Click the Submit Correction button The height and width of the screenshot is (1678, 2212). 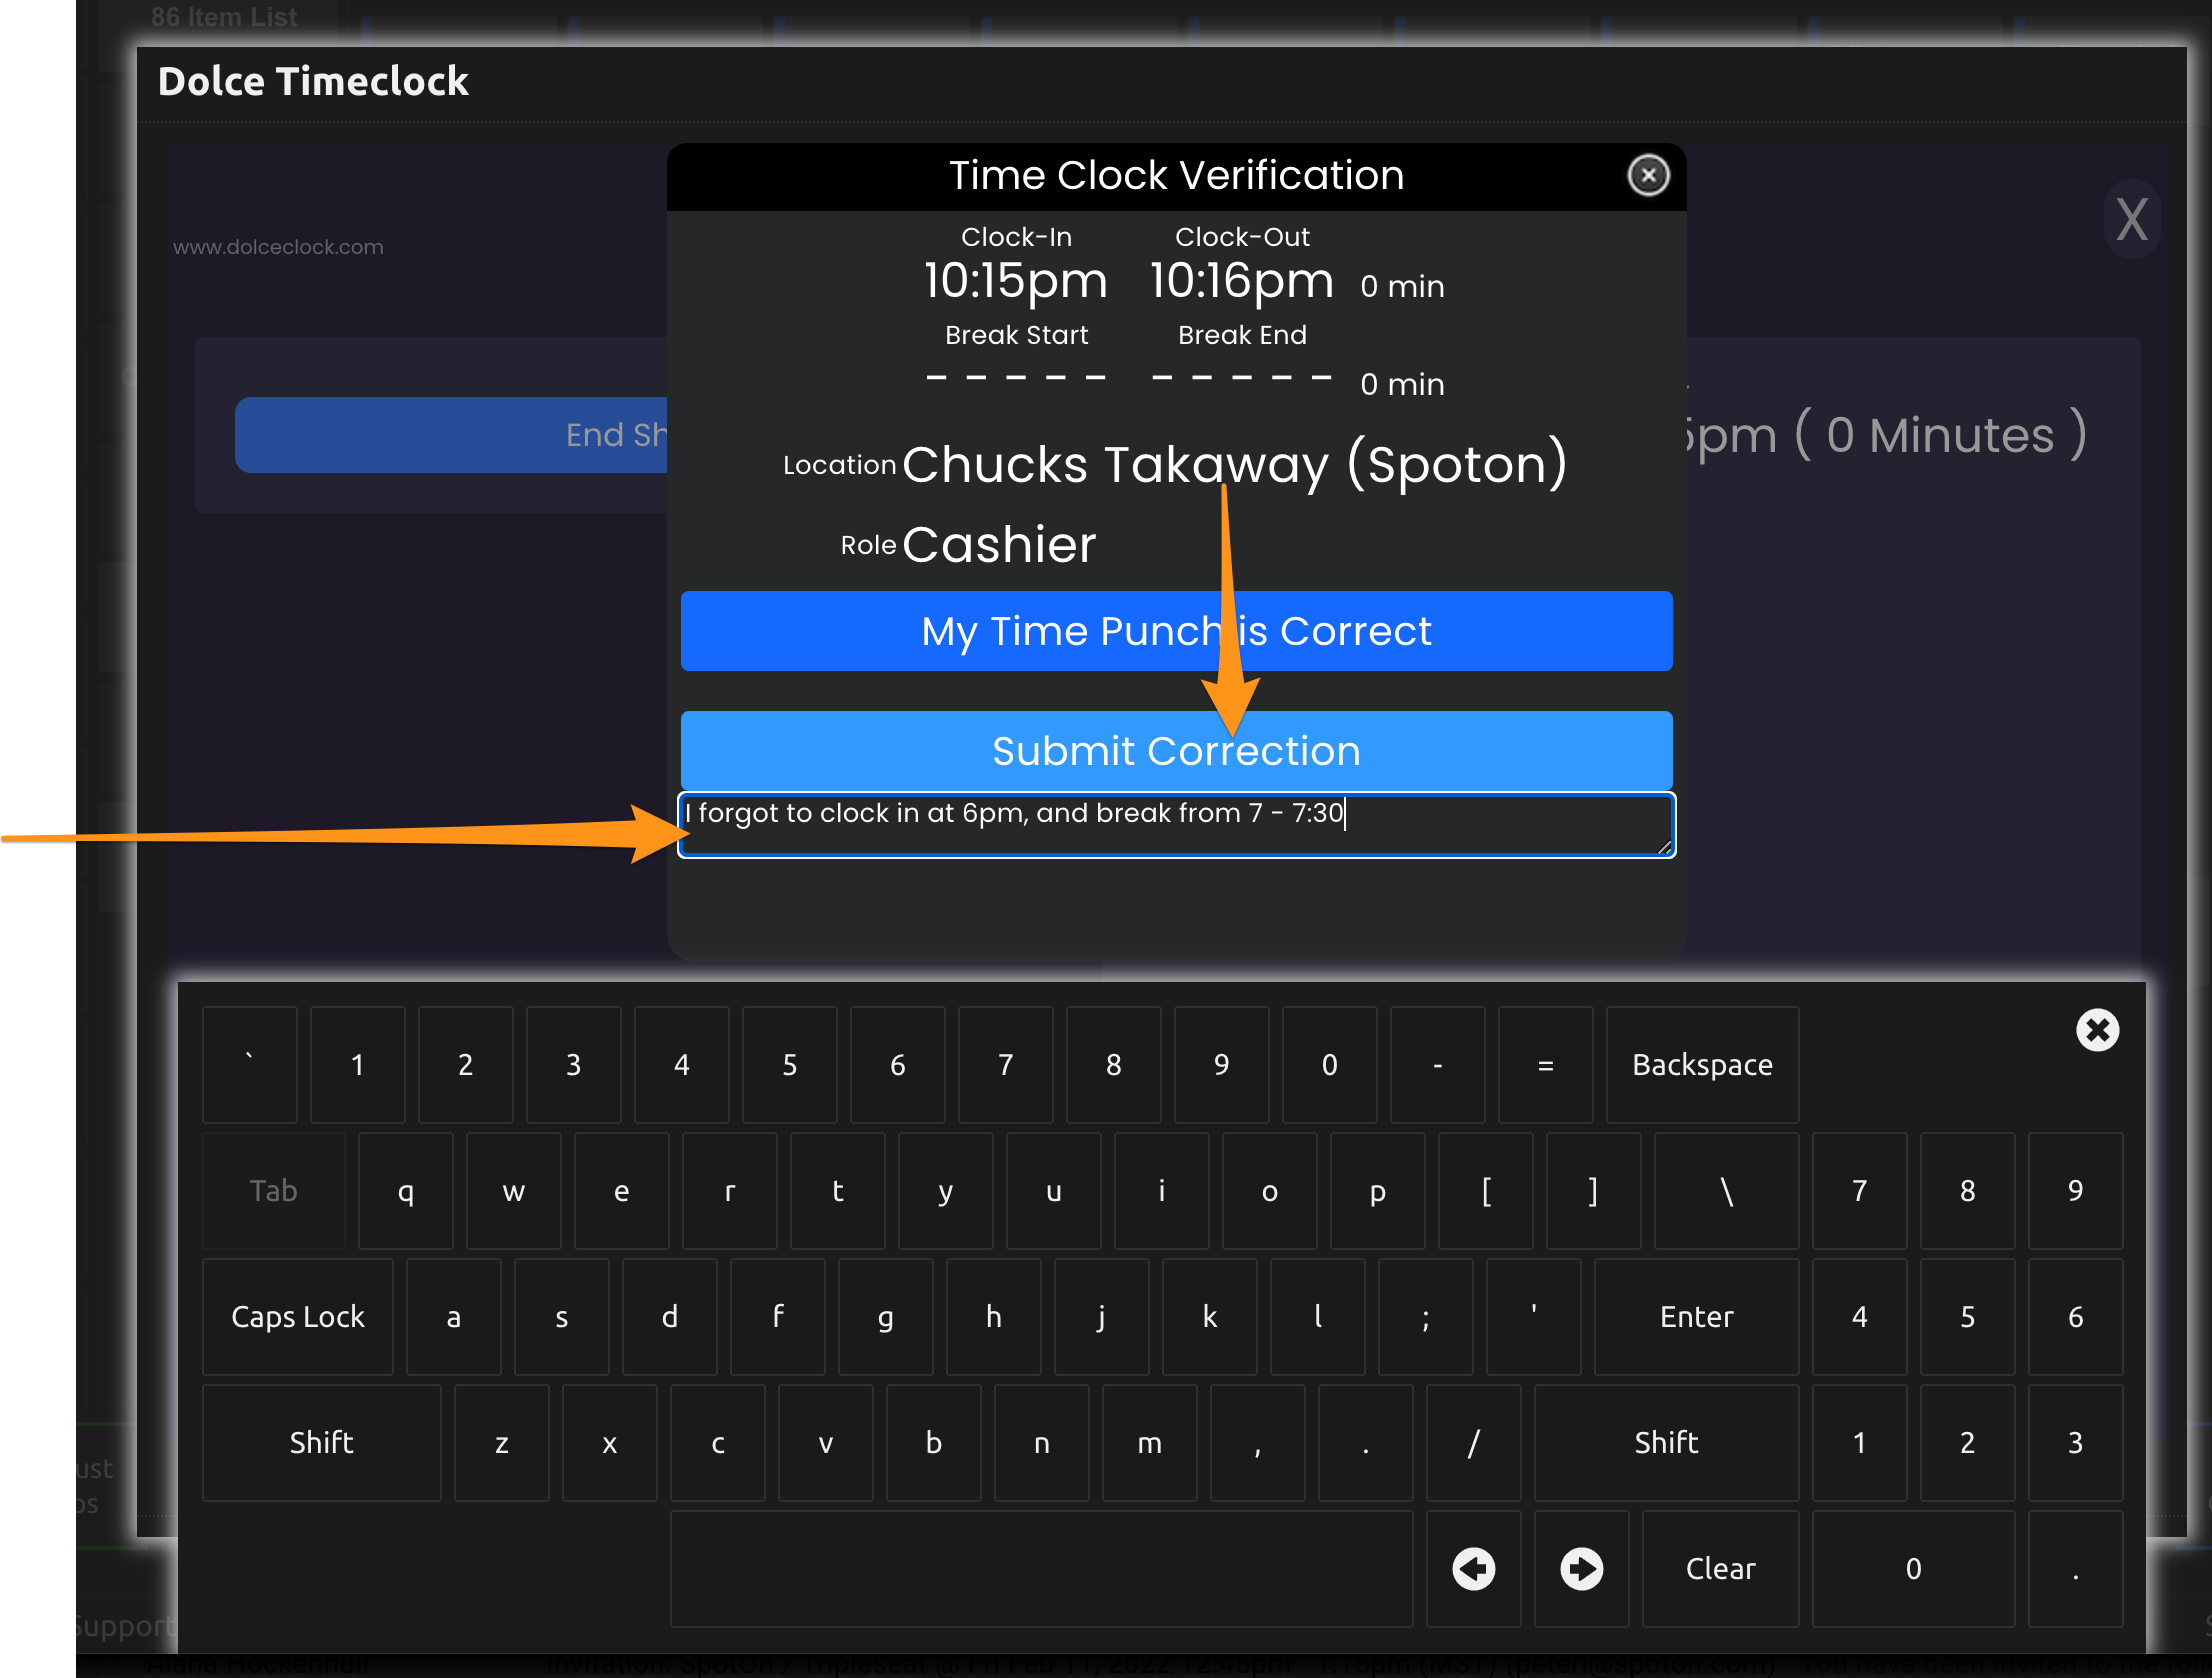coord(1176,750)
